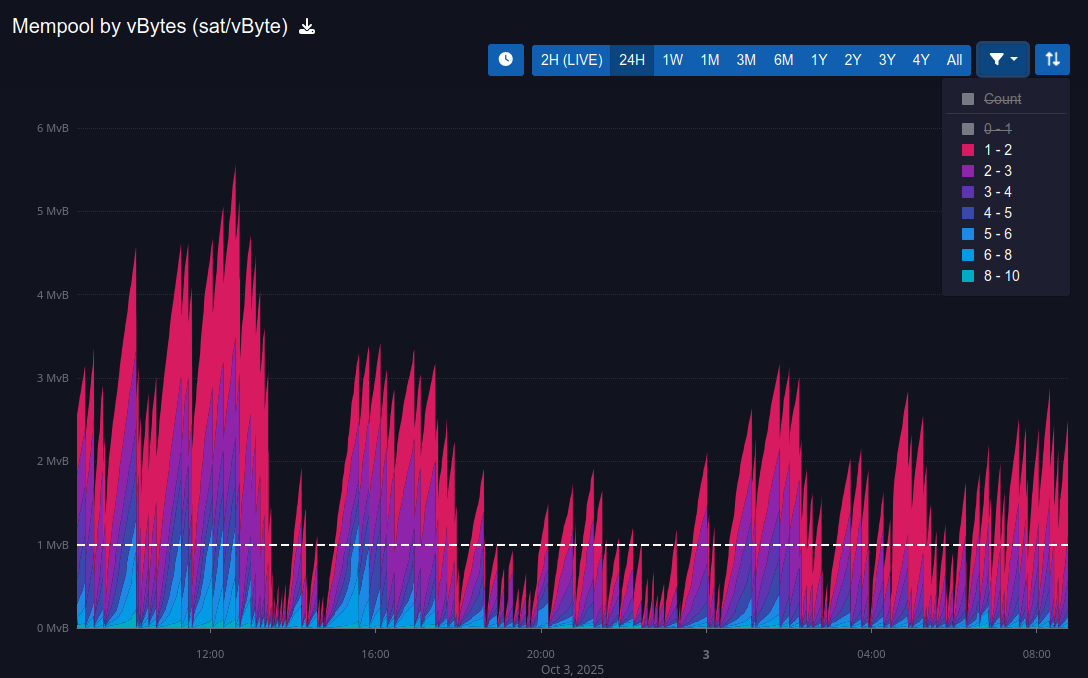This screenshot has height=678, width=1088.
Task: Toggle the 3 - 4 fee range
Action: coord(997,192)
